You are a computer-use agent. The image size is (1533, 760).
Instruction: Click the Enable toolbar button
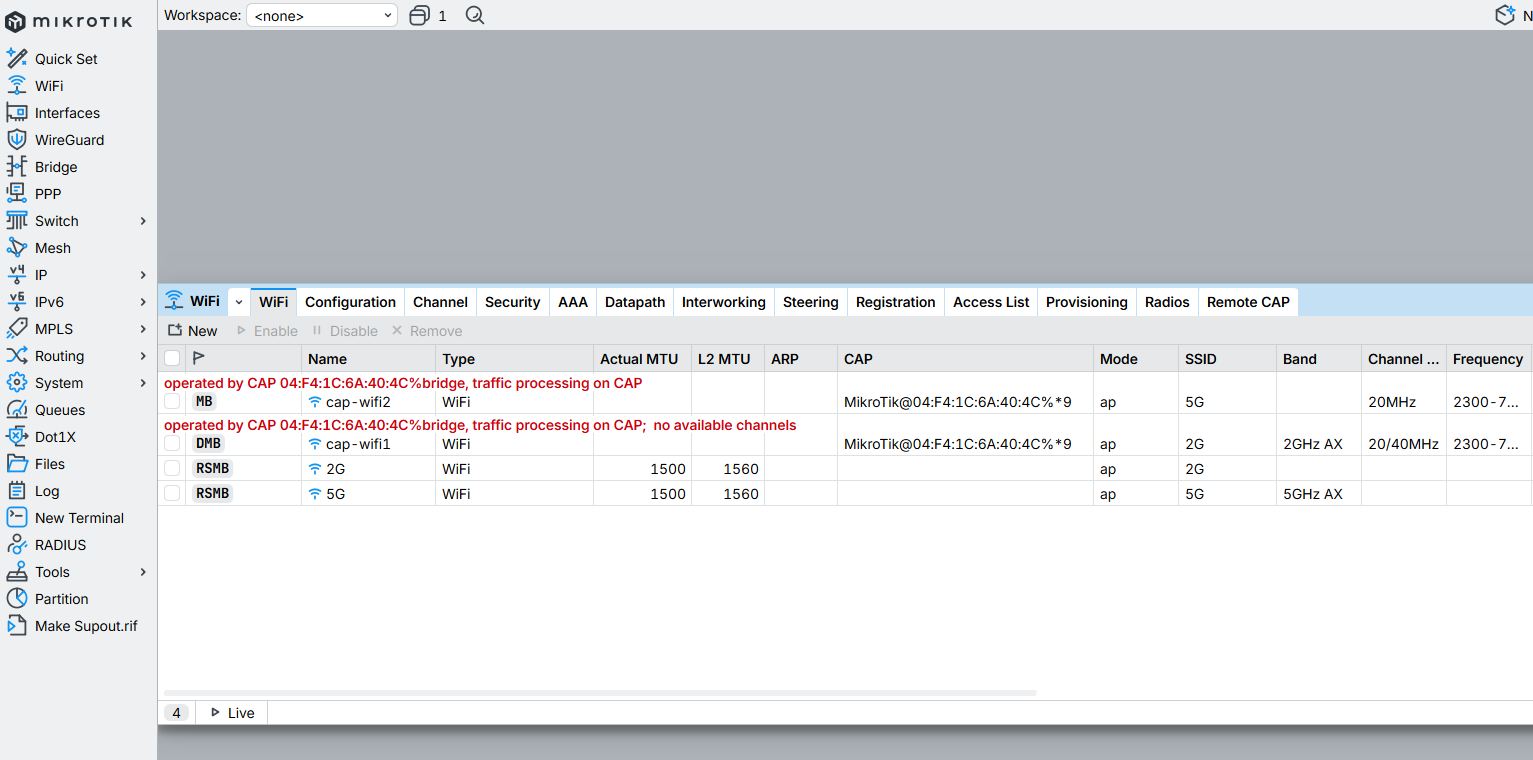pyautogui.click(x=267, y=331)
